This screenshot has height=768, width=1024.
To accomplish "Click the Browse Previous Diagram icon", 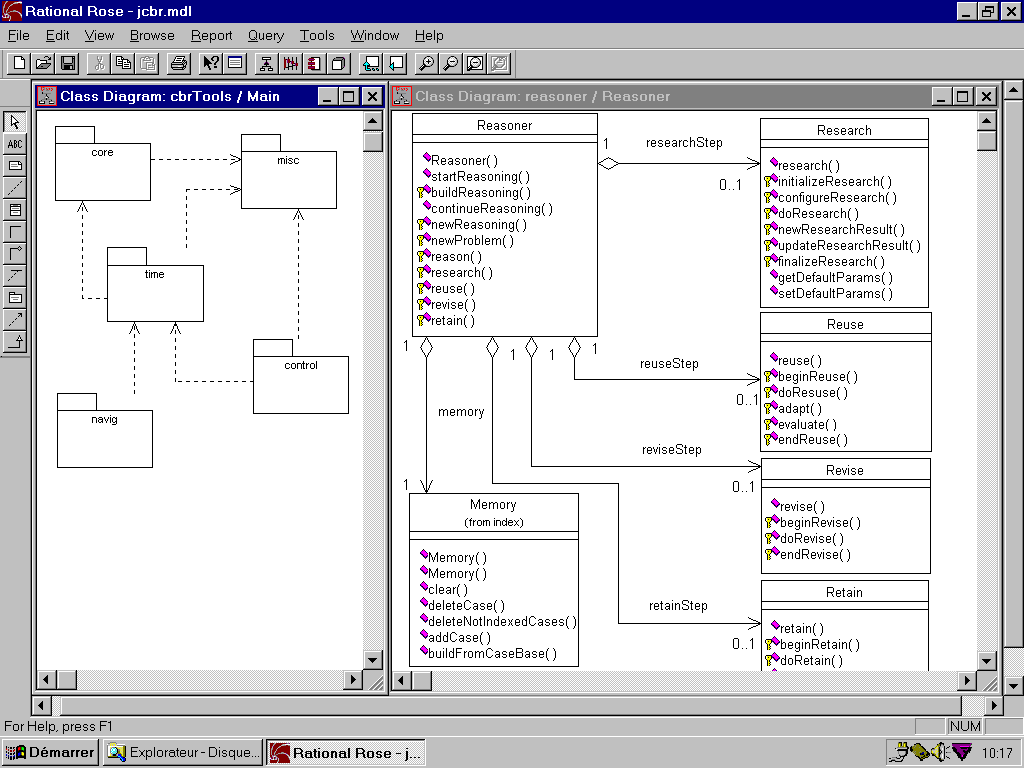I will (x=396, y=63).
